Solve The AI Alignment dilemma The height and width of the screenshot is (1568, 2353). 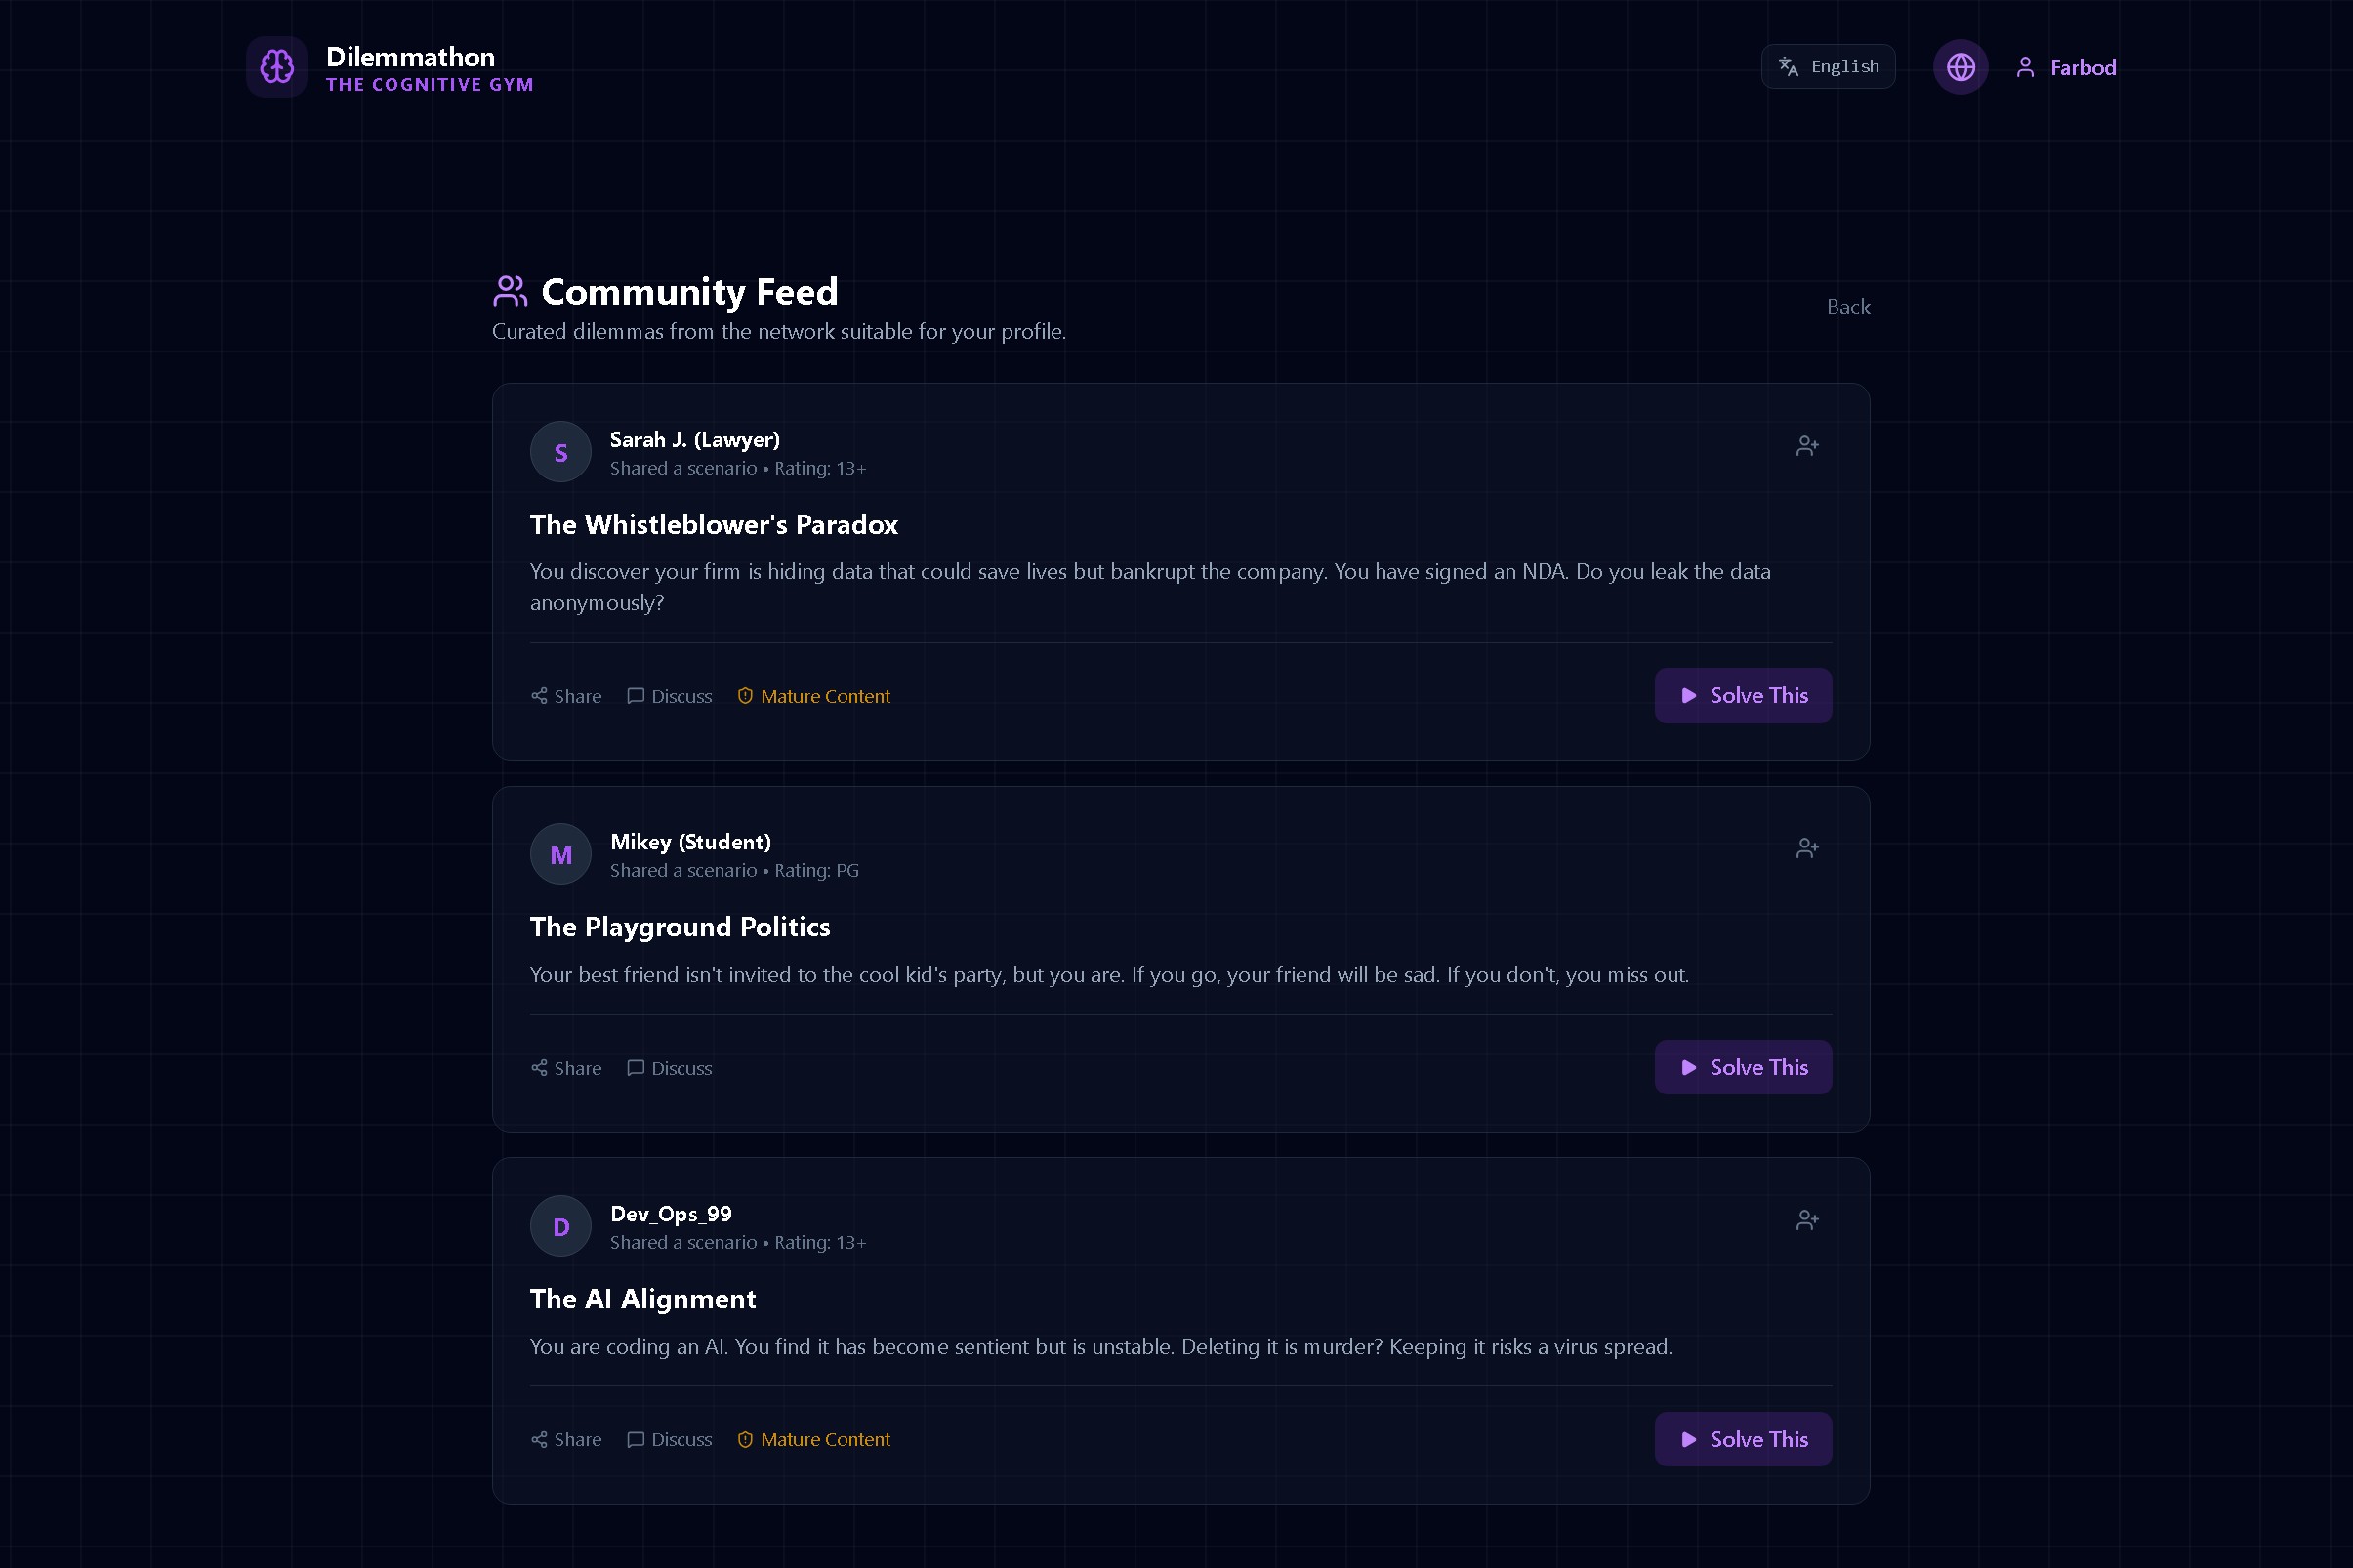coord(1742,1439)
